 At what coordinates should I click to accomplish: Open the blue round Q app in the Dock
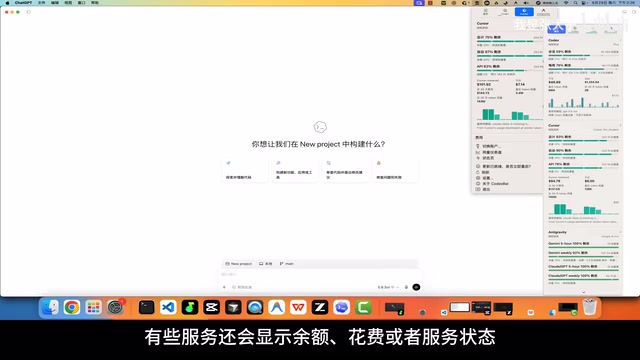point(255,307)
